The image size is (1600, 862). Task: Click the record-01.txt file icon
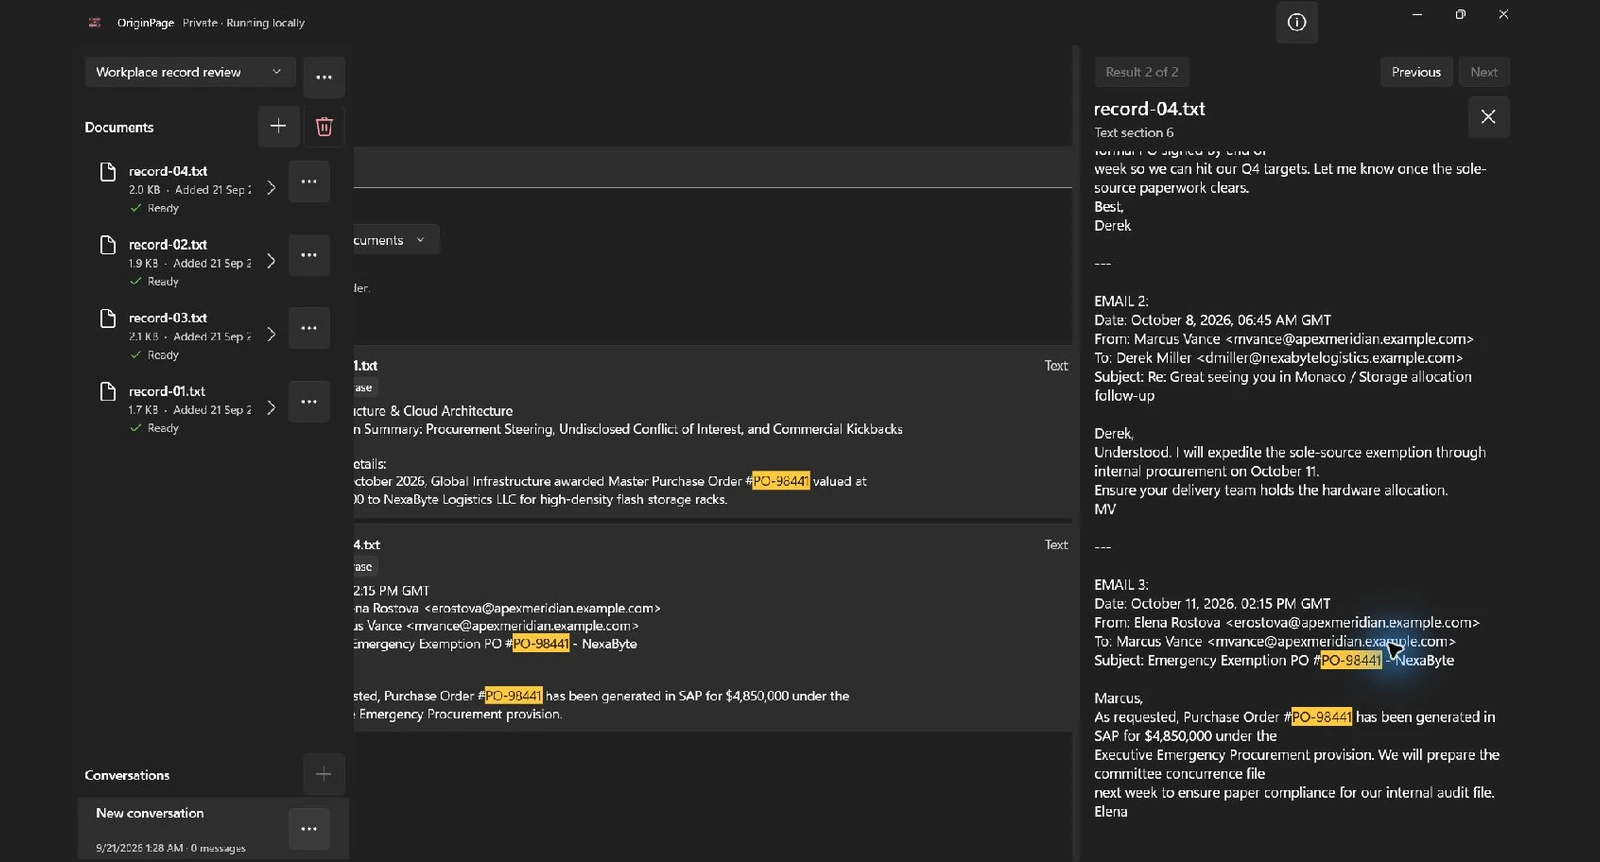tap(108, 391)
